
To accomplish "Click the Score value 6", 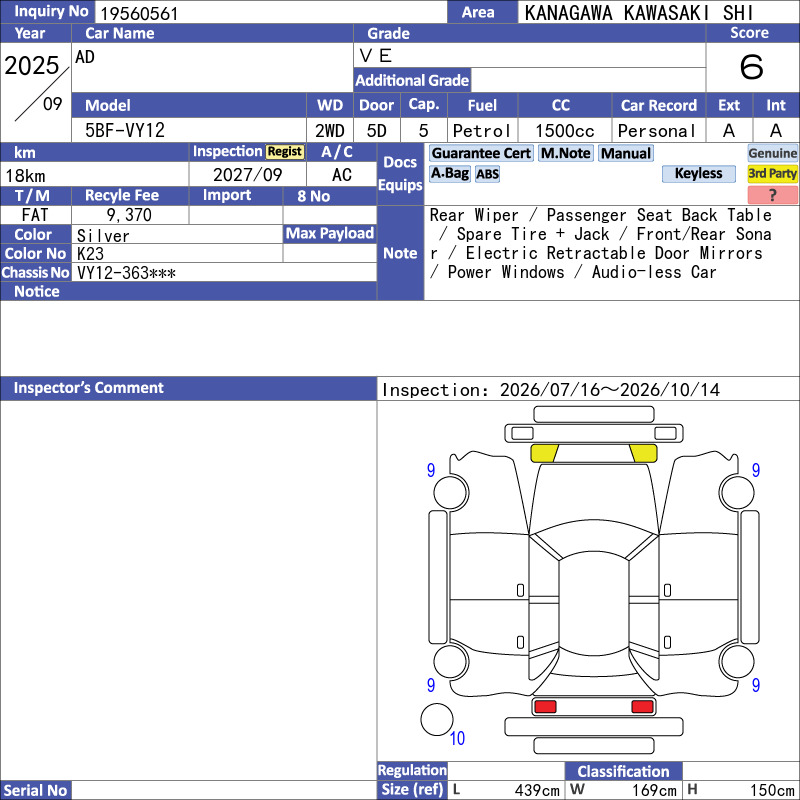I will point(752,67).
